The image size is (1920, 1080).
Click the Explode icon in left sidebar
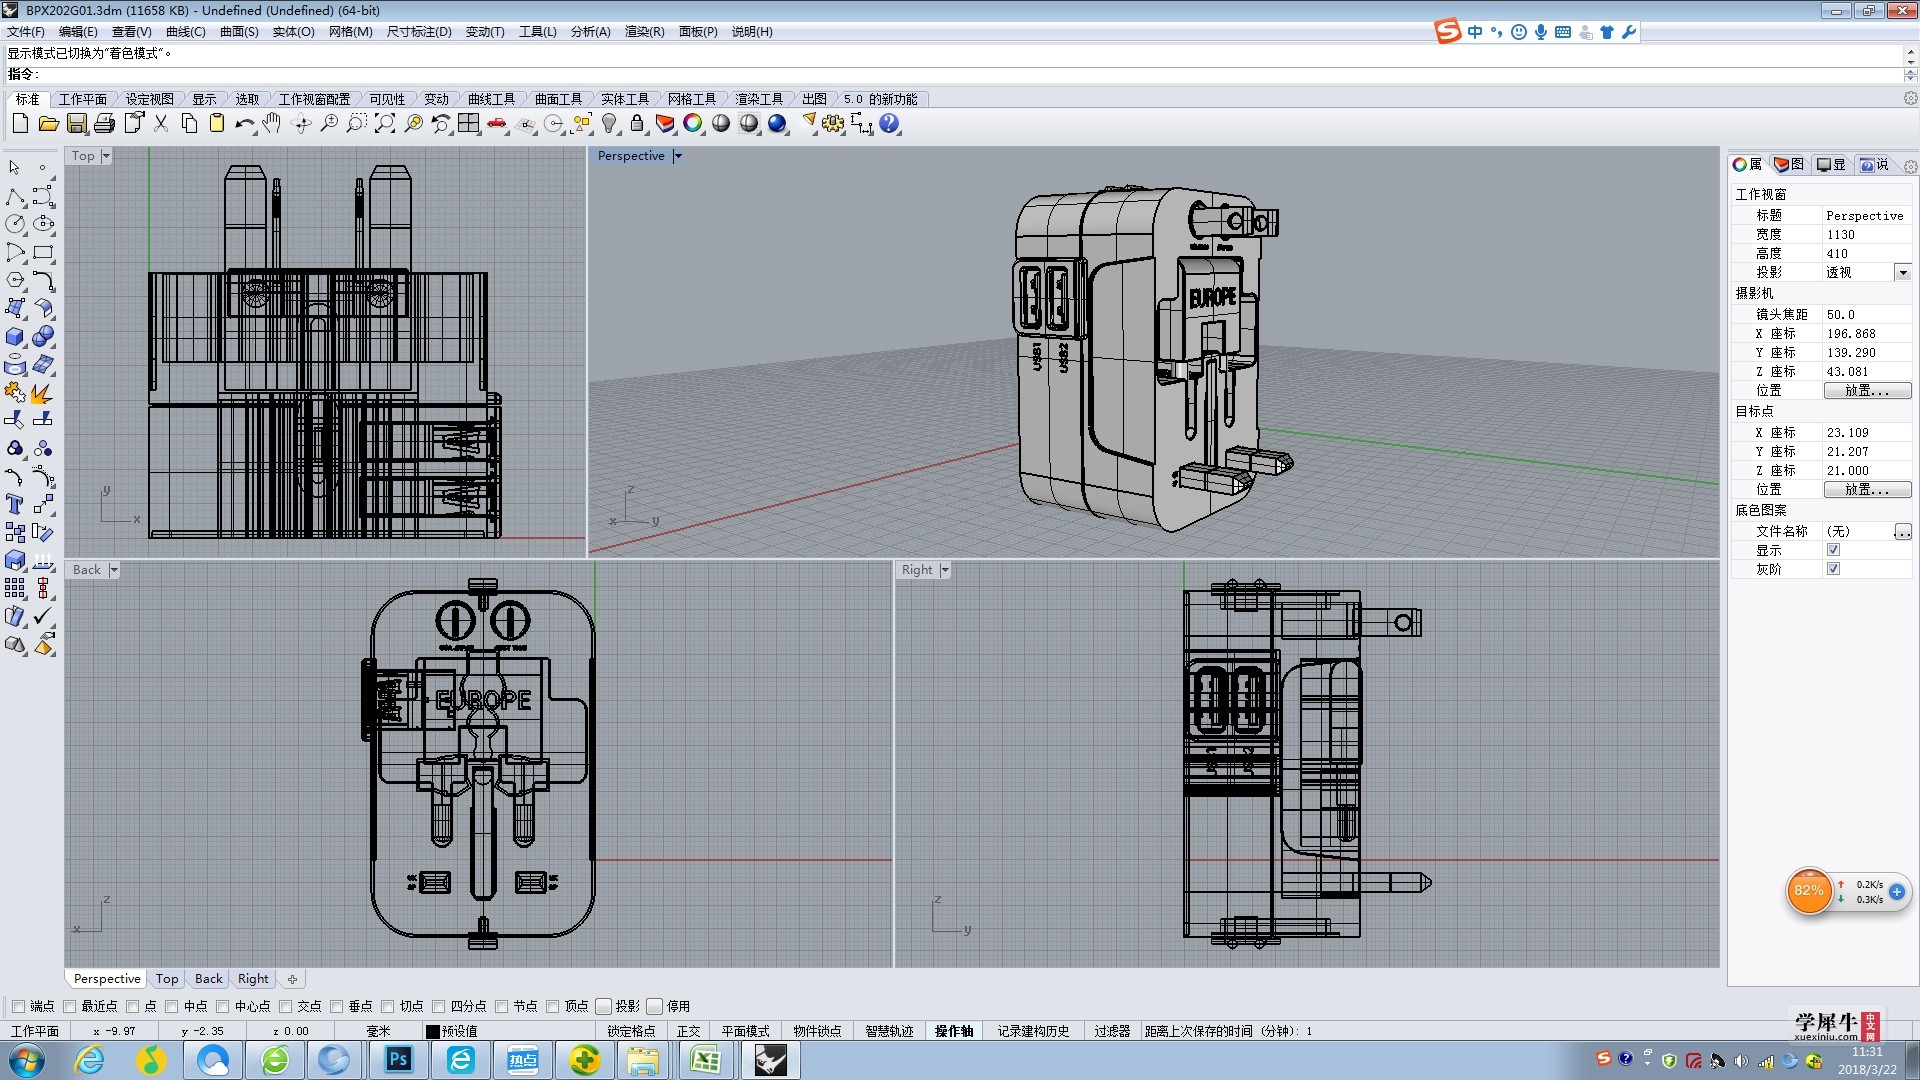(x=43, y=392)
